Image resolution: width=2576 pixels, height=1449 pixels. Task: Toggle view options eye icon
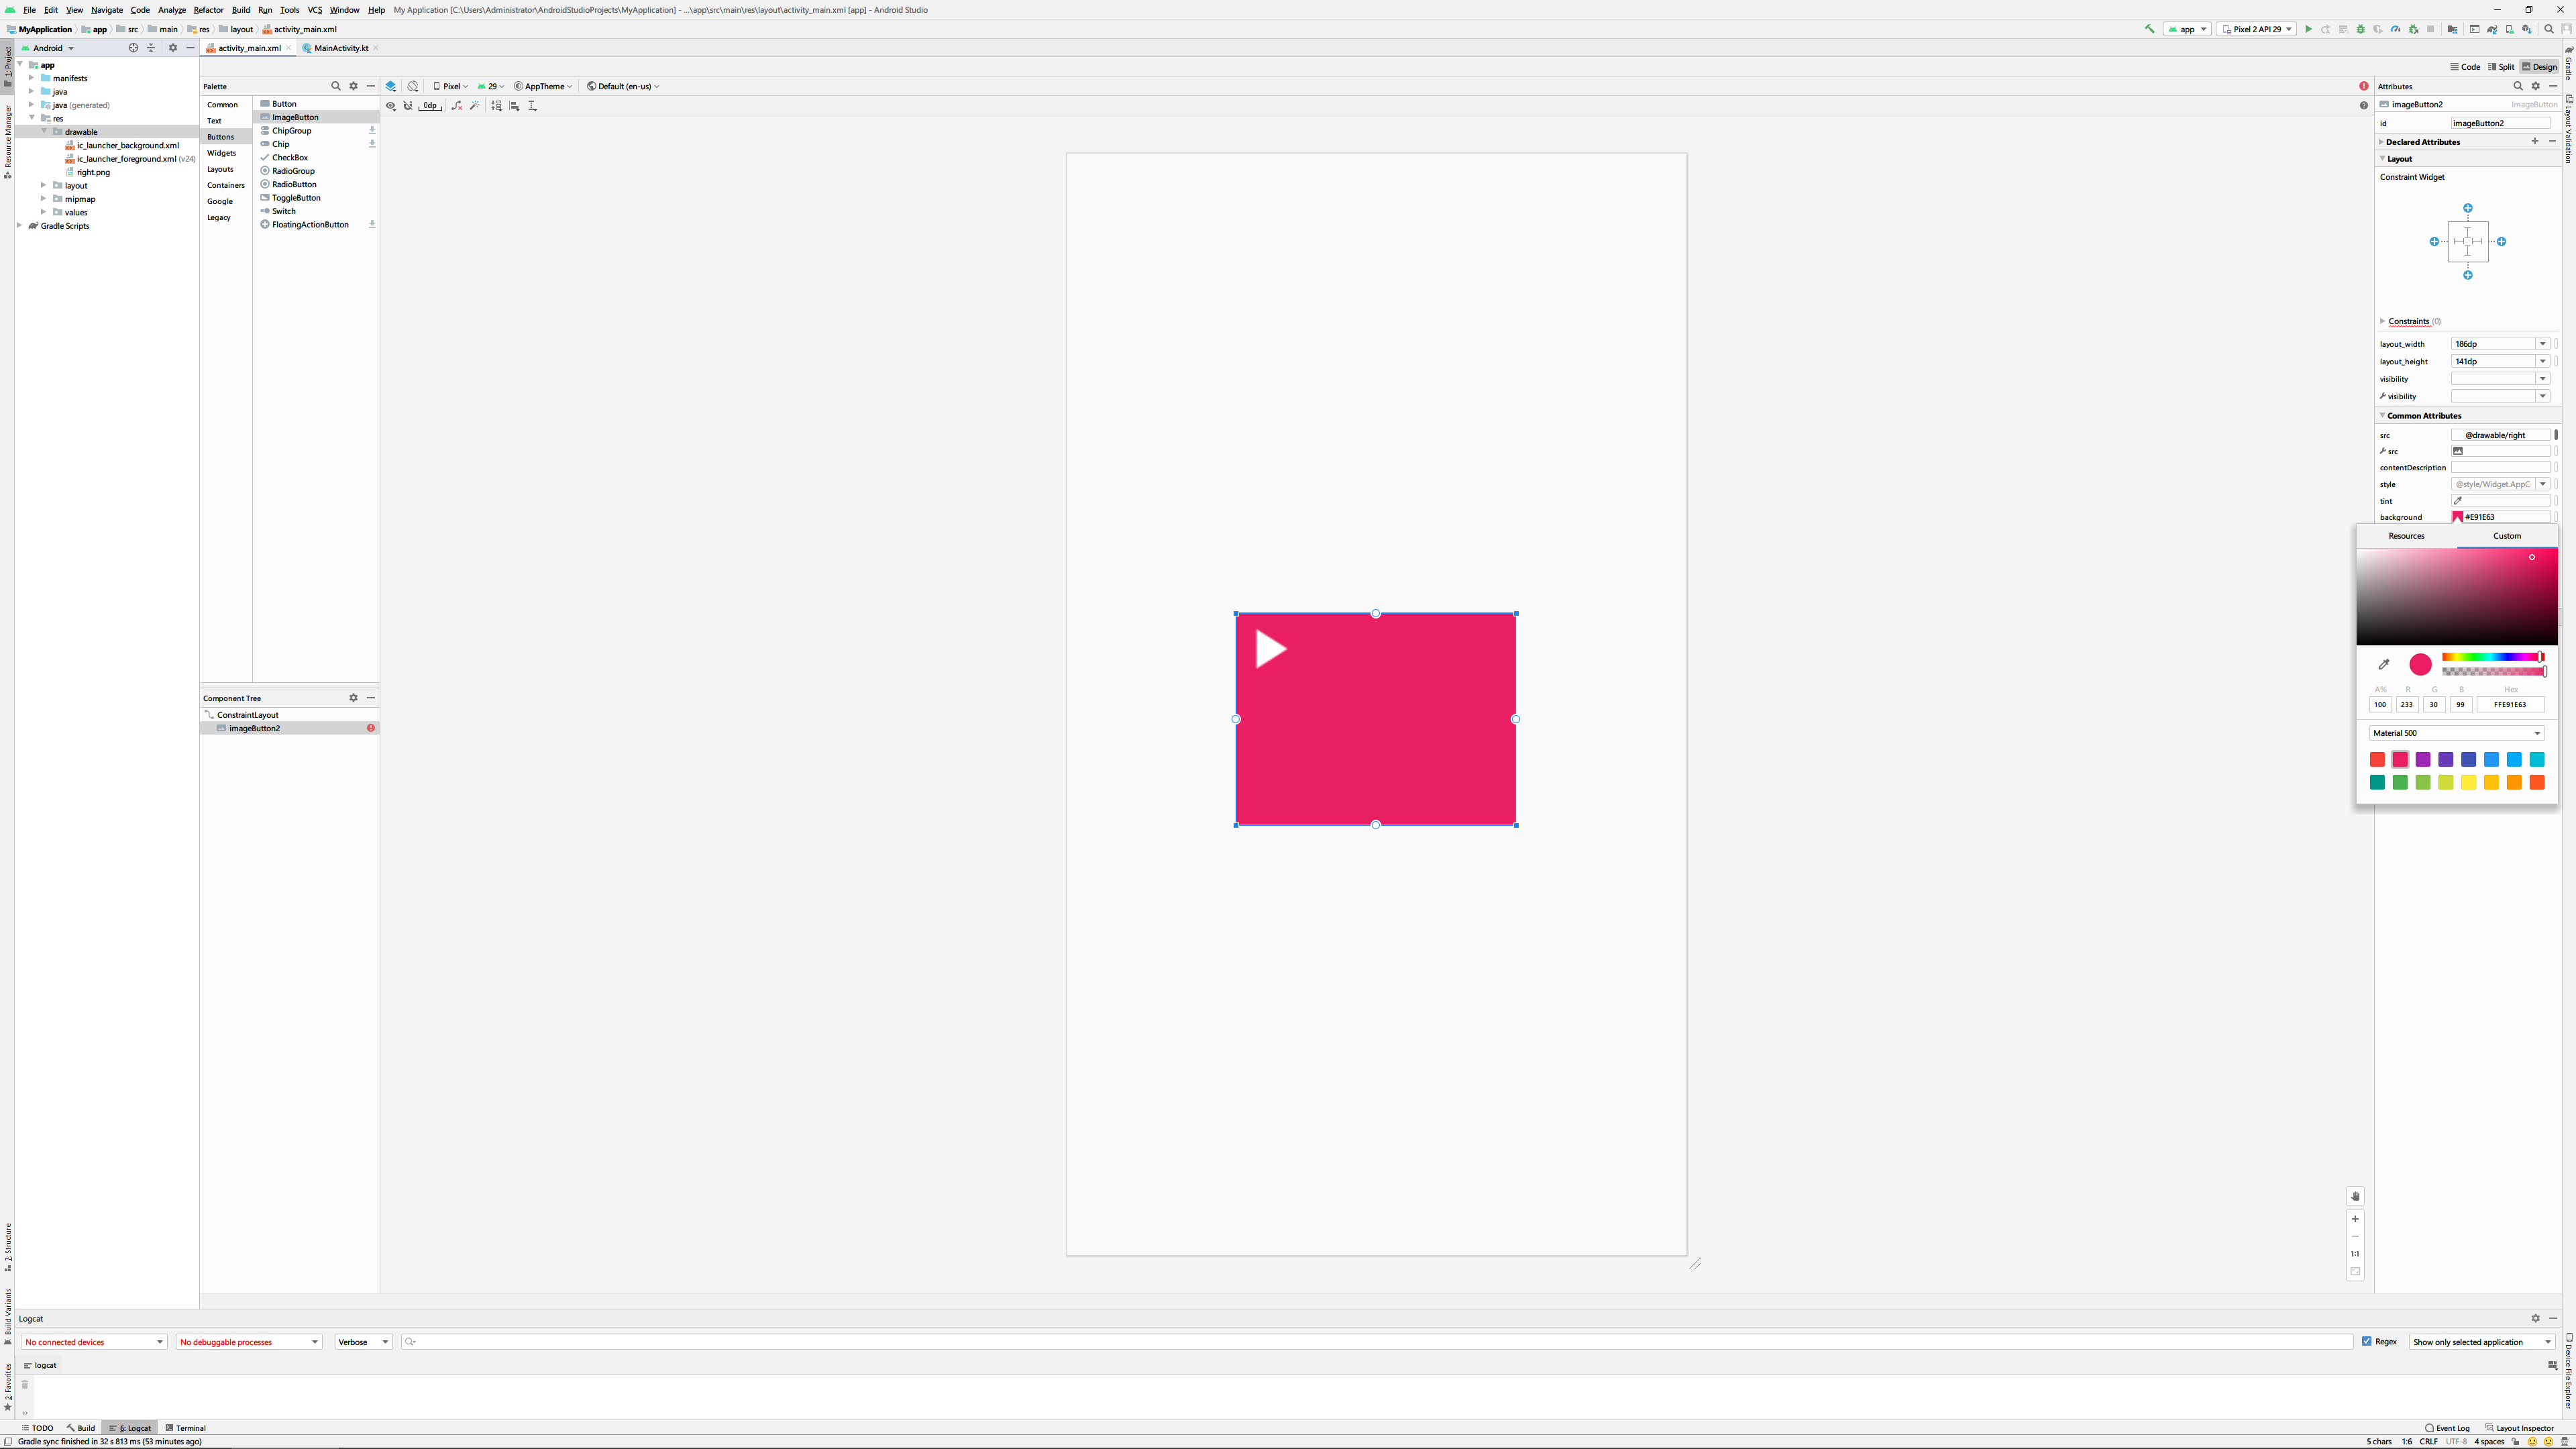pyautogui.click(x=391, y=106)
